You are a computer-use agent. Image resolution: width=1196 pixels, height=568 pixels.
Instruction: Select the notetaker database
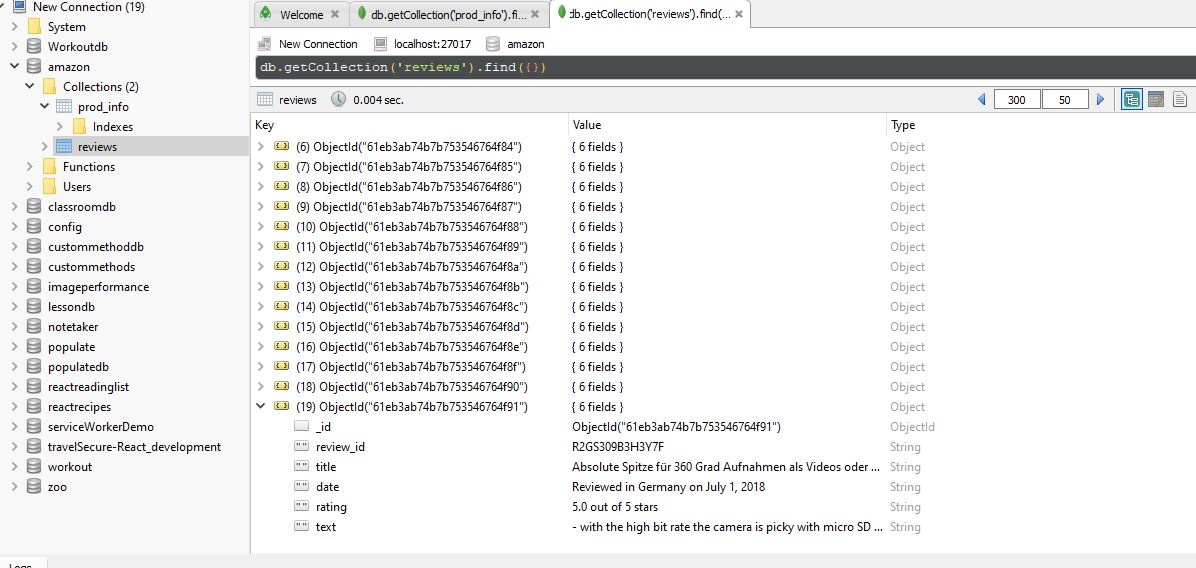point(73,326)
